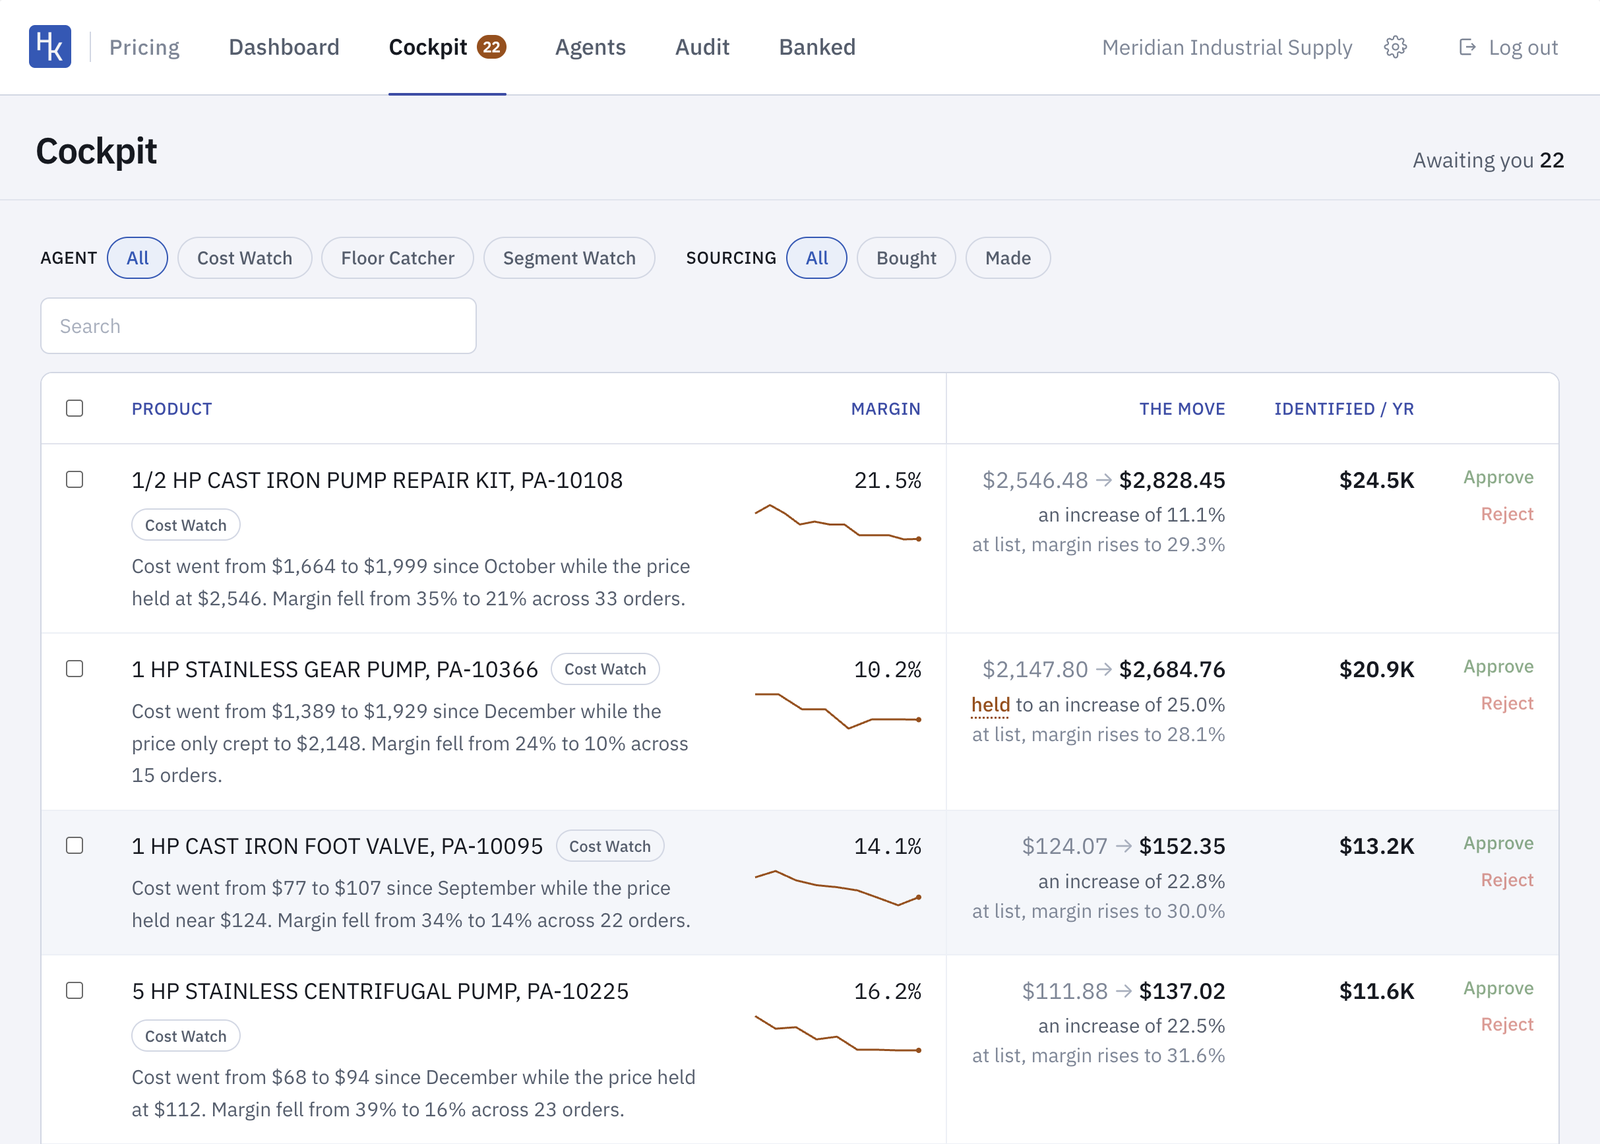
Task: Open the settings gear icon
Action: pyautogui.click(x=1396, y=47)
